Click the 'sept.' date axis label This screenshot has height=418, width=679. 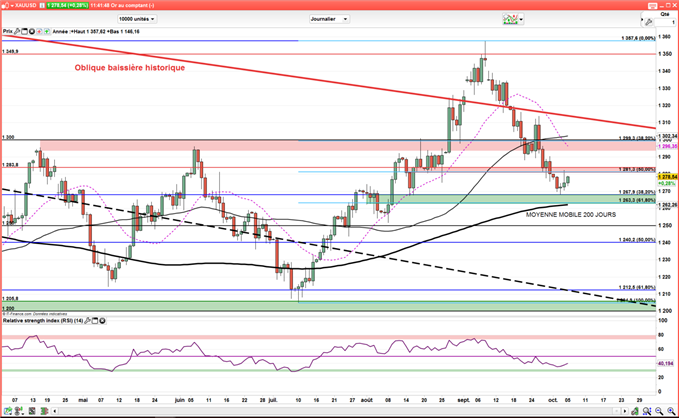pyautogui.click(x=463, y=400)
